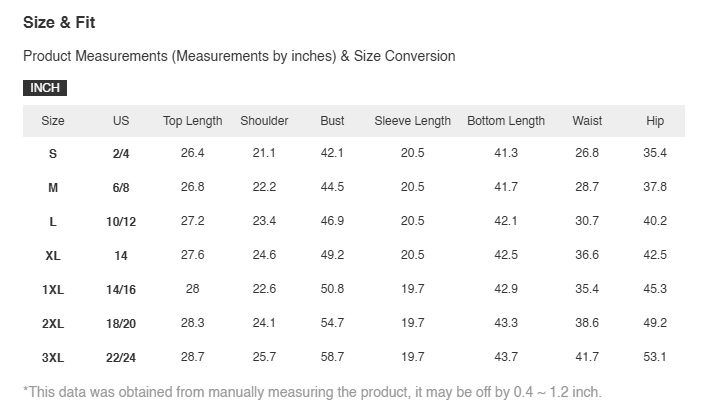Screen dimensions: 728x415
Task: Click the Sleeve Length column header
Action: pos(412,121)
